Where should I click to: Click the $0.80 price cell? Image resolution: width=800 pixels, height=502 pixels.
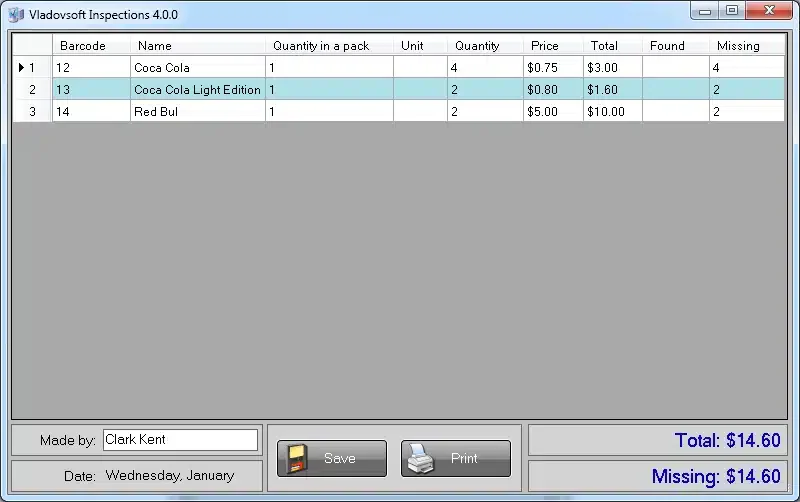coord(554,89)
